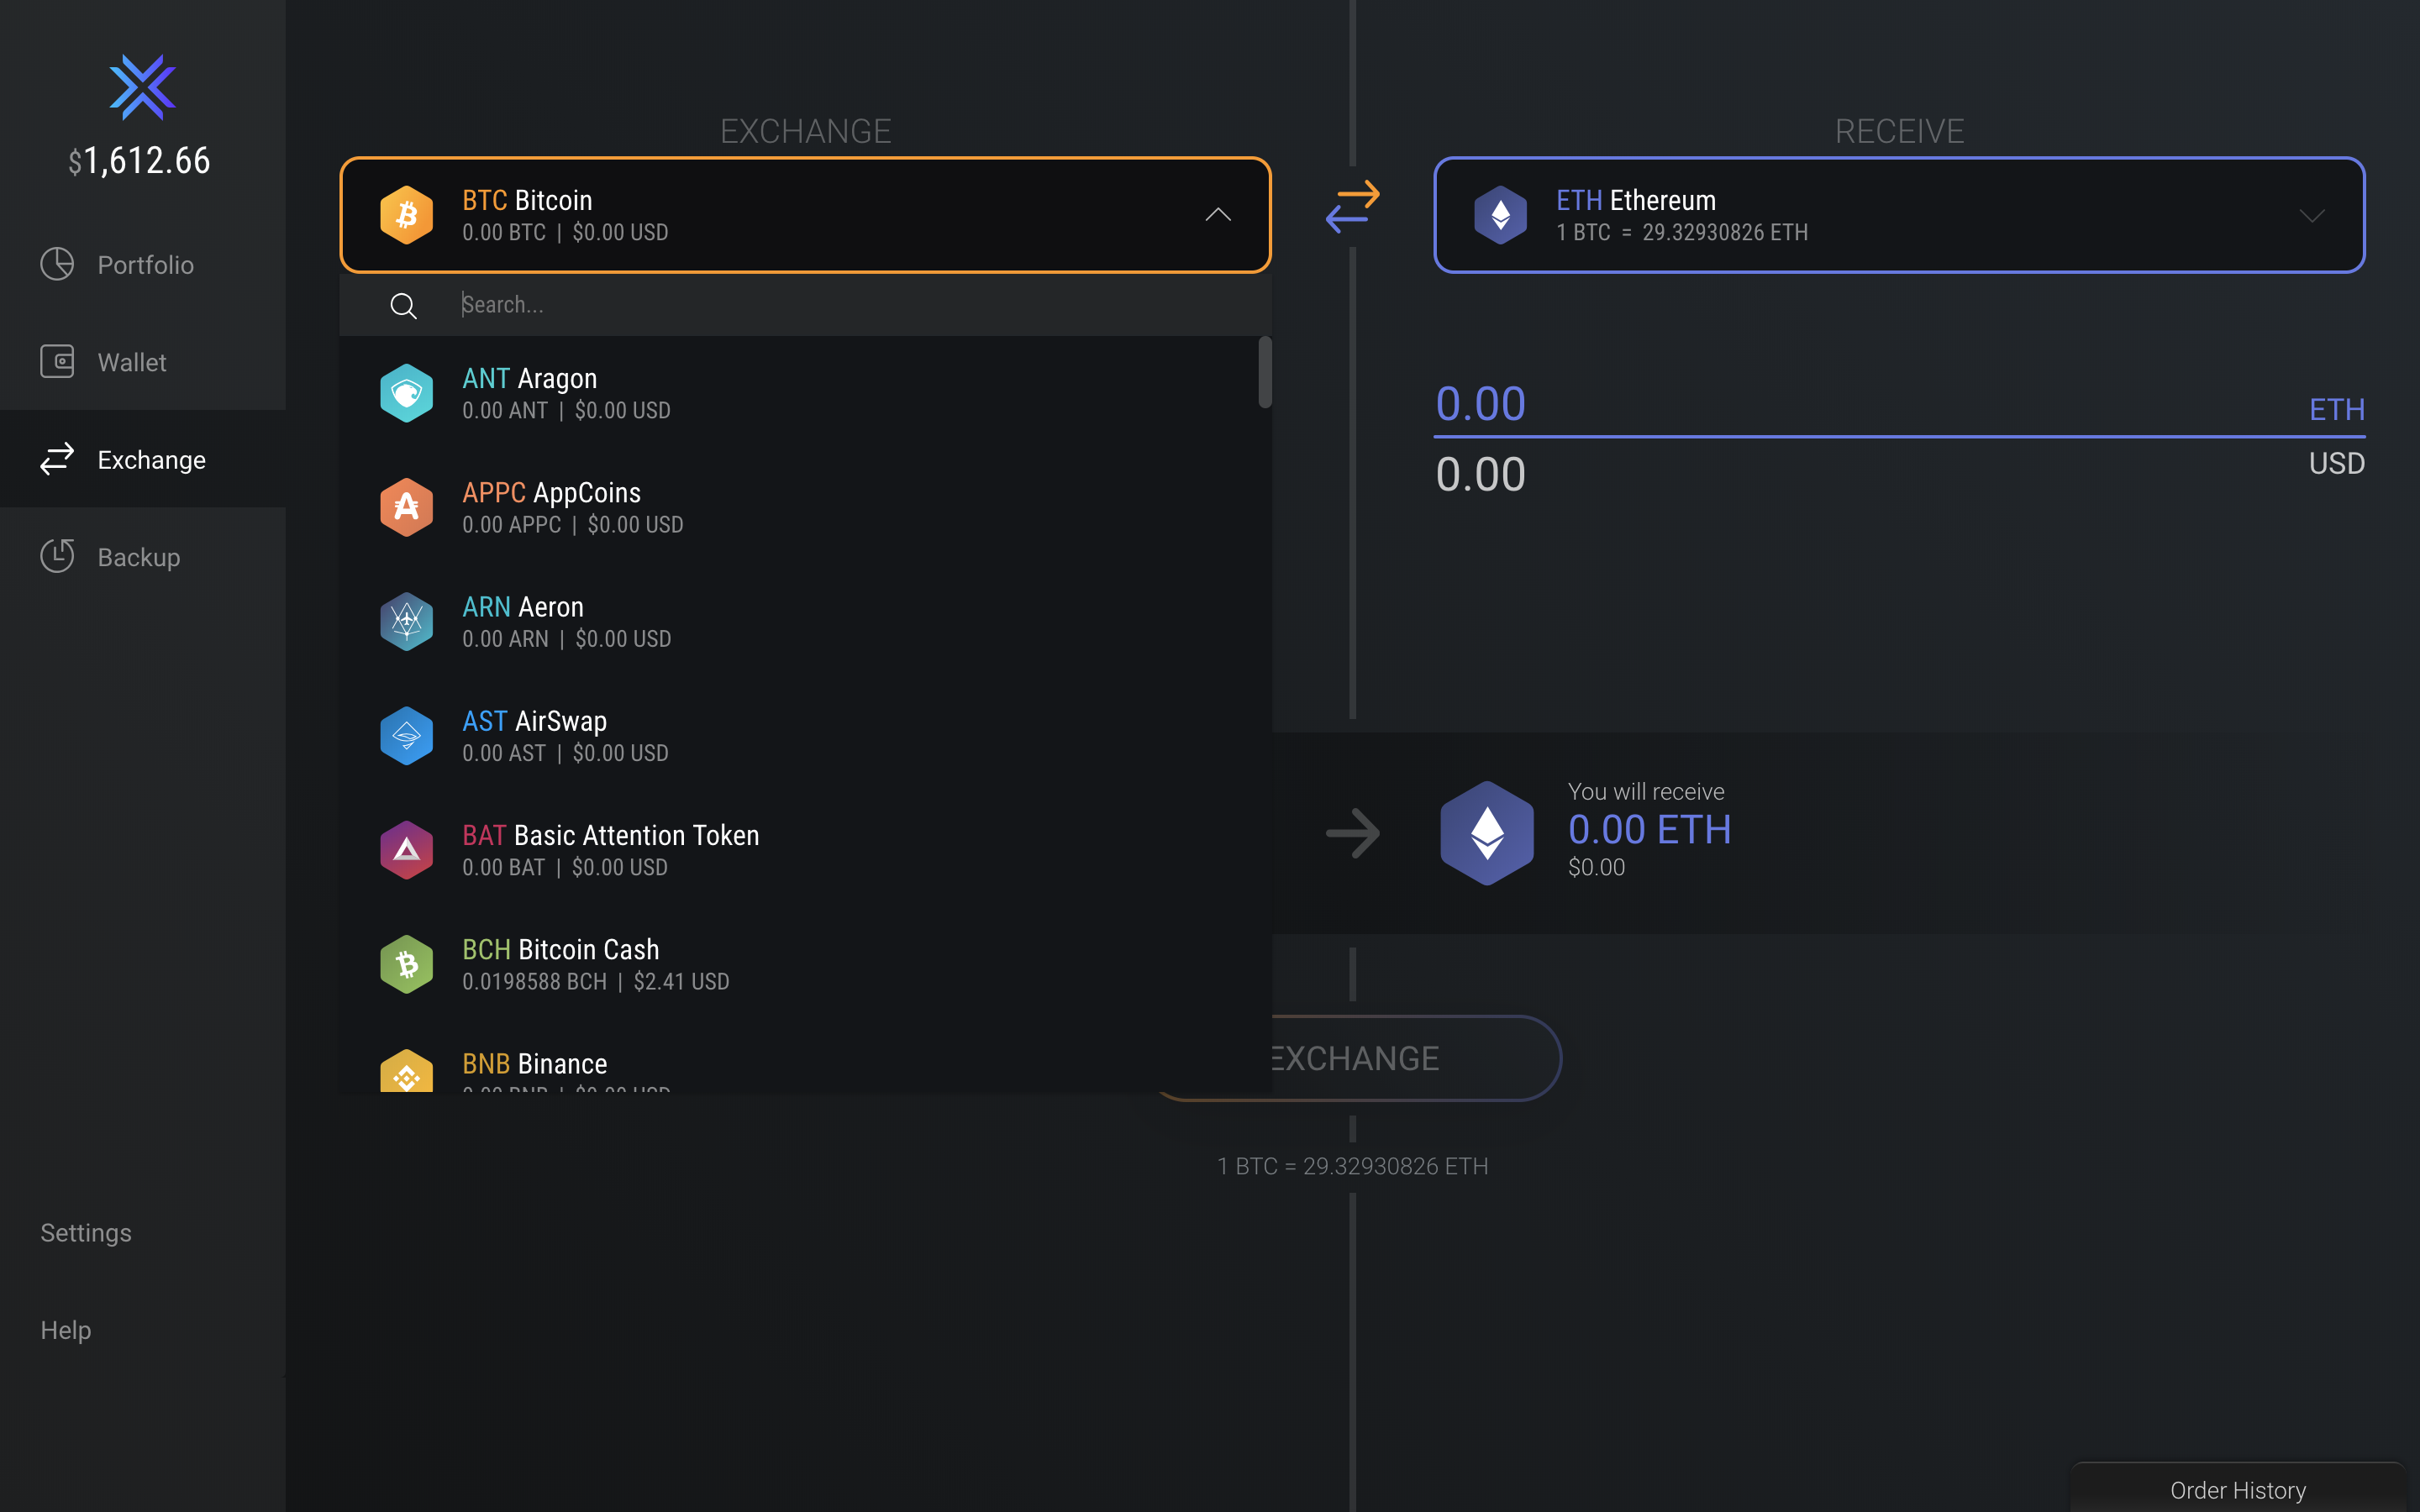
Task: Open the Backup section
Action: click(138, 557)
